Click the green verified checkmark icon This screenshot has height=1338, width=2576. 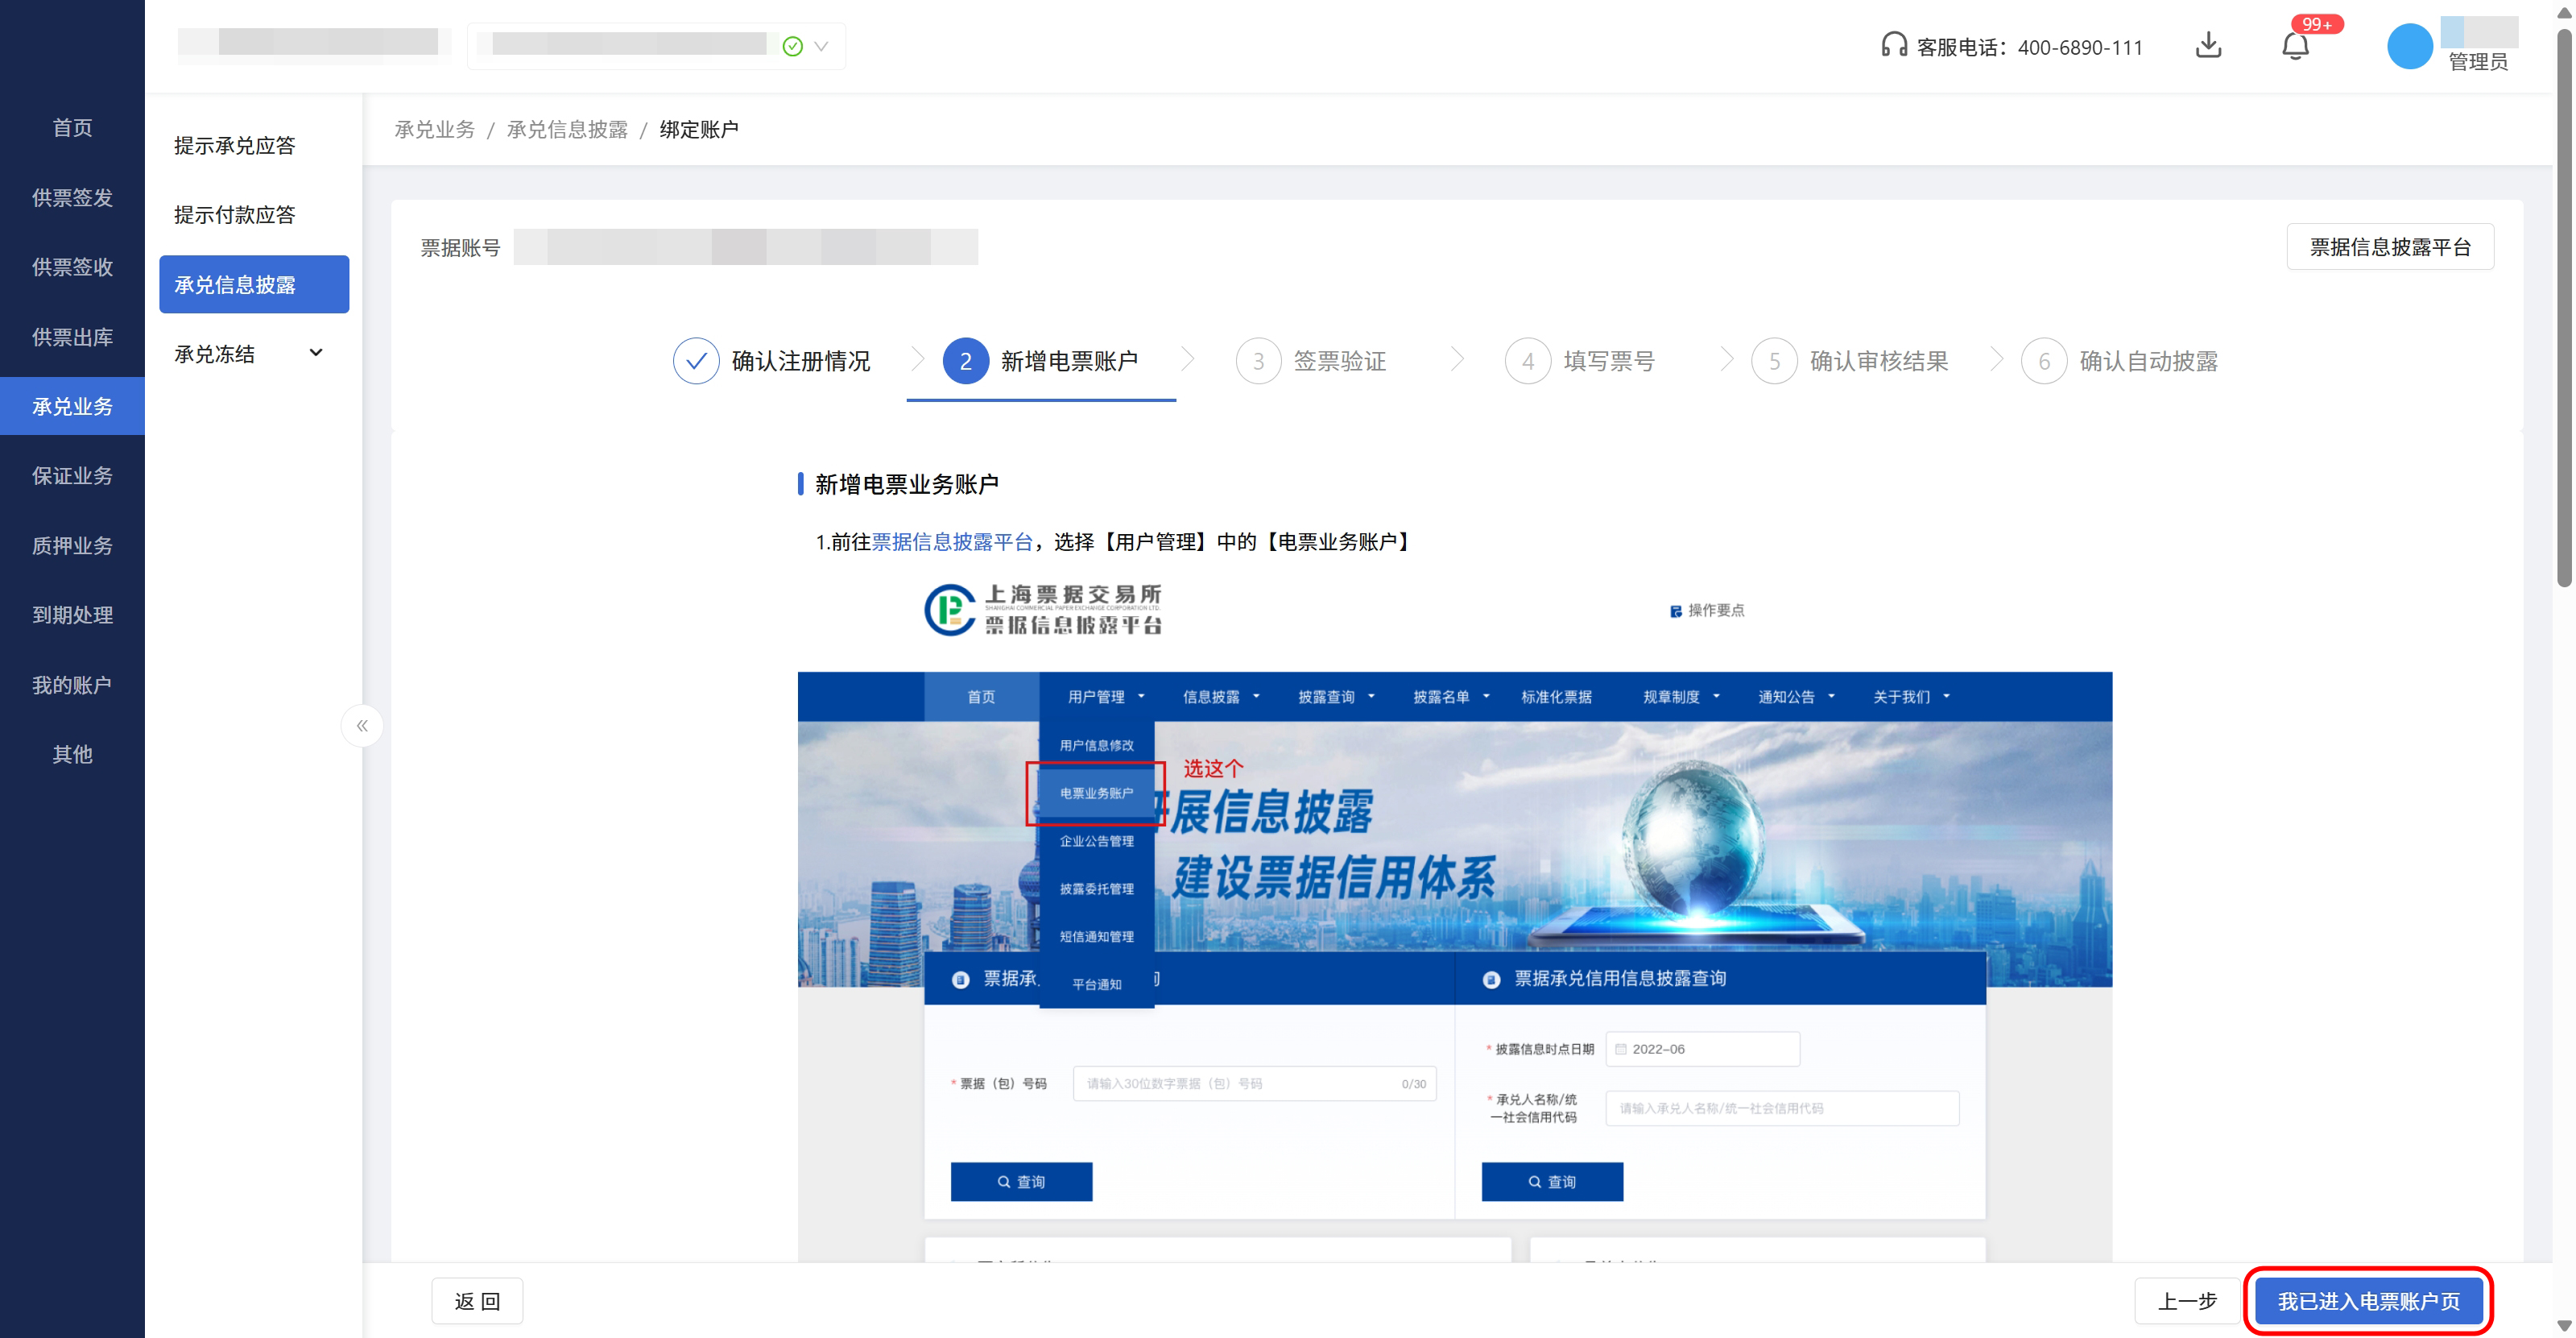tap(793, 46)
